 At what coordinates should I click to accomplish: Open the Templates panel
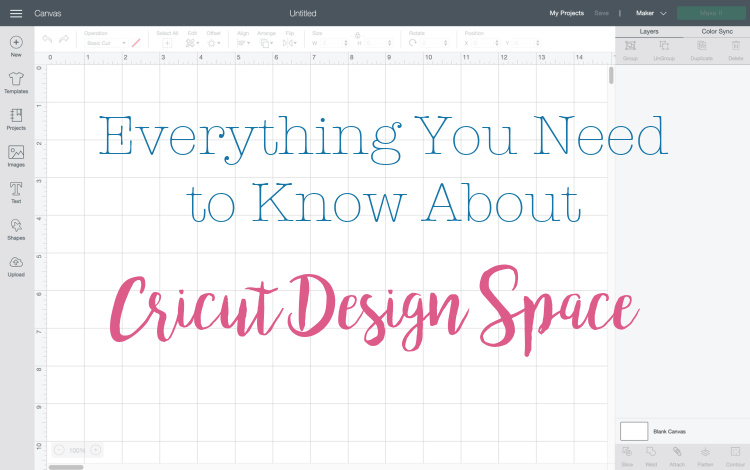click(16, 83)
